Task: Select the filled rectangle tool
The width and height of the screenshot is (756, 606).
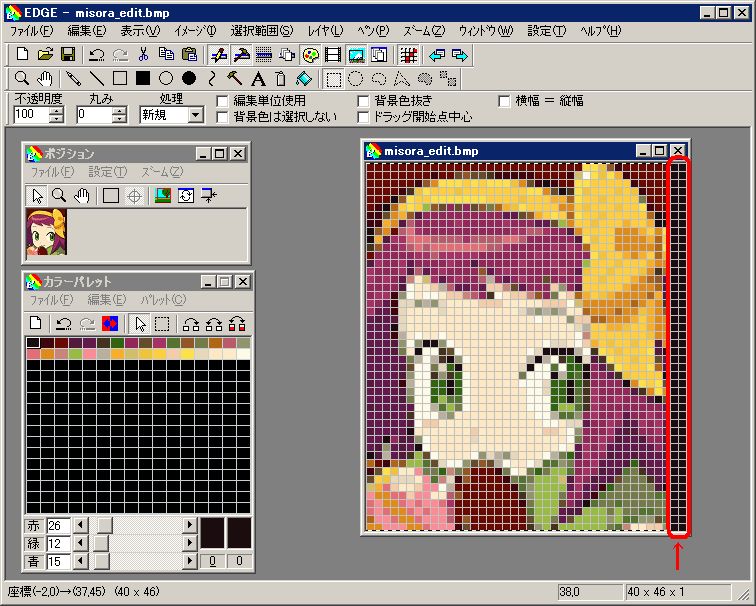Action: pos(143,78)
